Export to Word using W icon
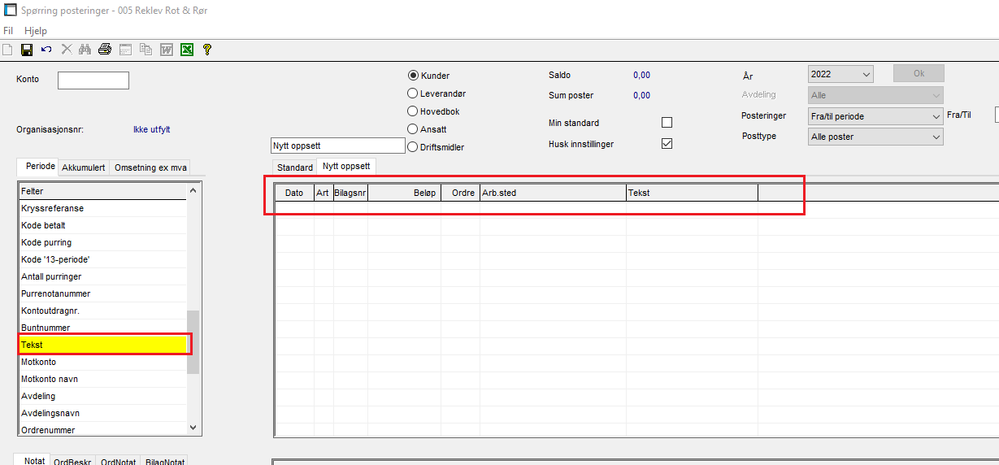This screenshot has width=999, height=465. click(x=166, y=50)
